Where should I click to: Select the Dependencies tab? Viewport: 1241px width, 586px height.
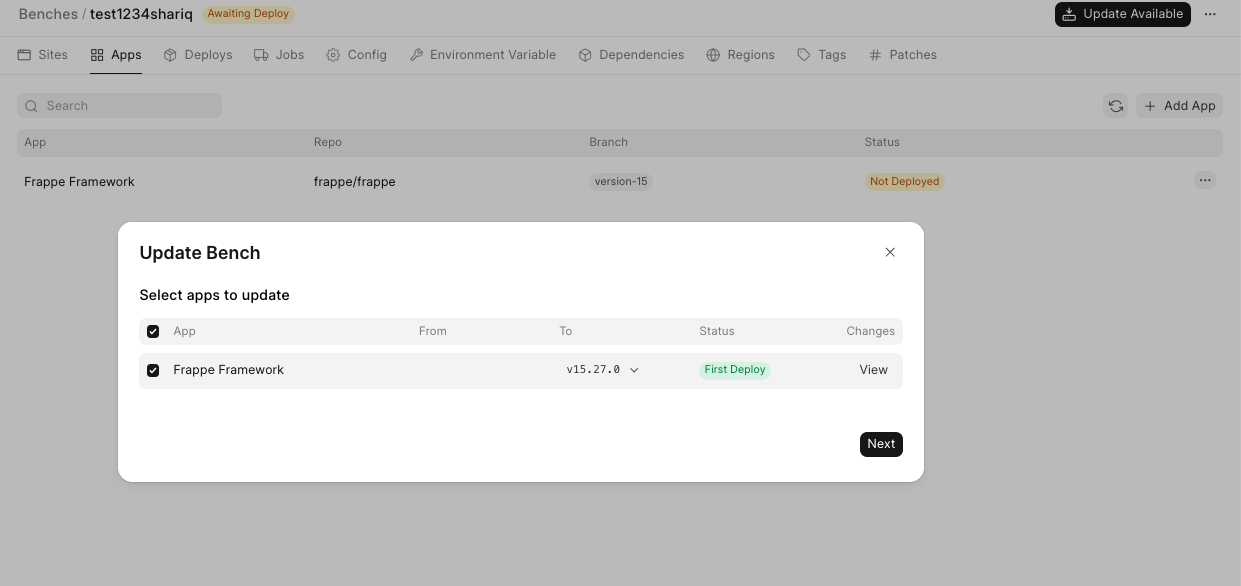pyautogui.click(x=631, y=55)
